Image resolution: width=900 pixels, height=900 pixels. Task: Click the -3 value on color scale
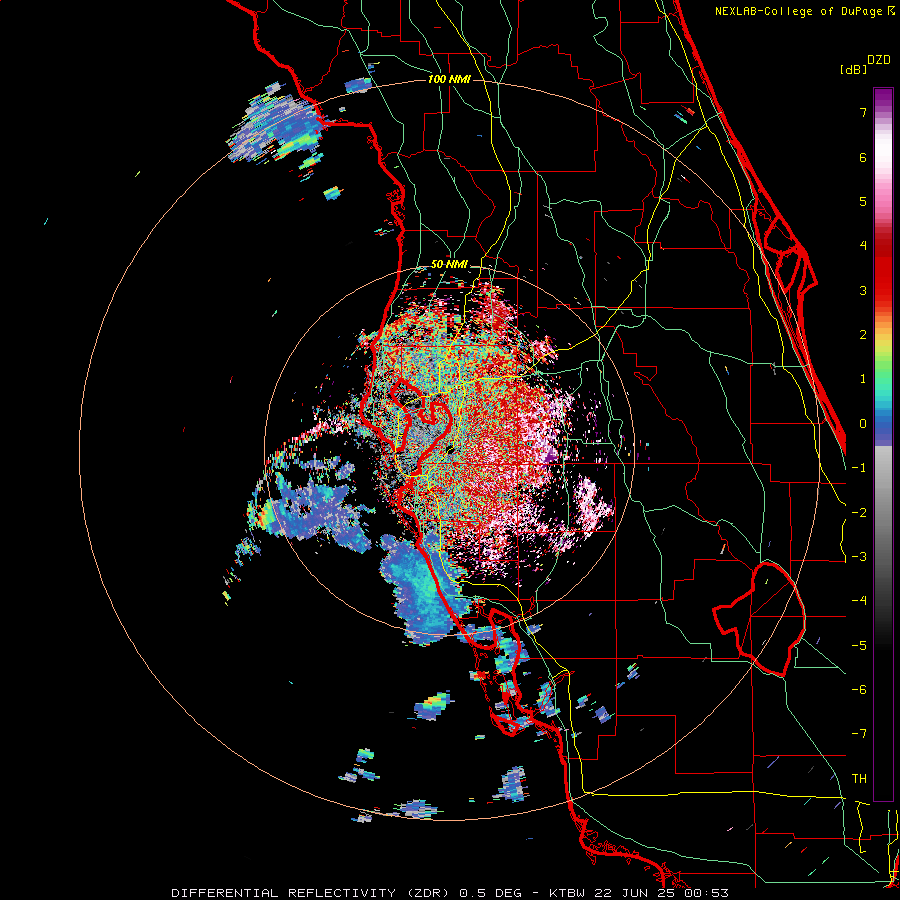click(x=859, y=557)
